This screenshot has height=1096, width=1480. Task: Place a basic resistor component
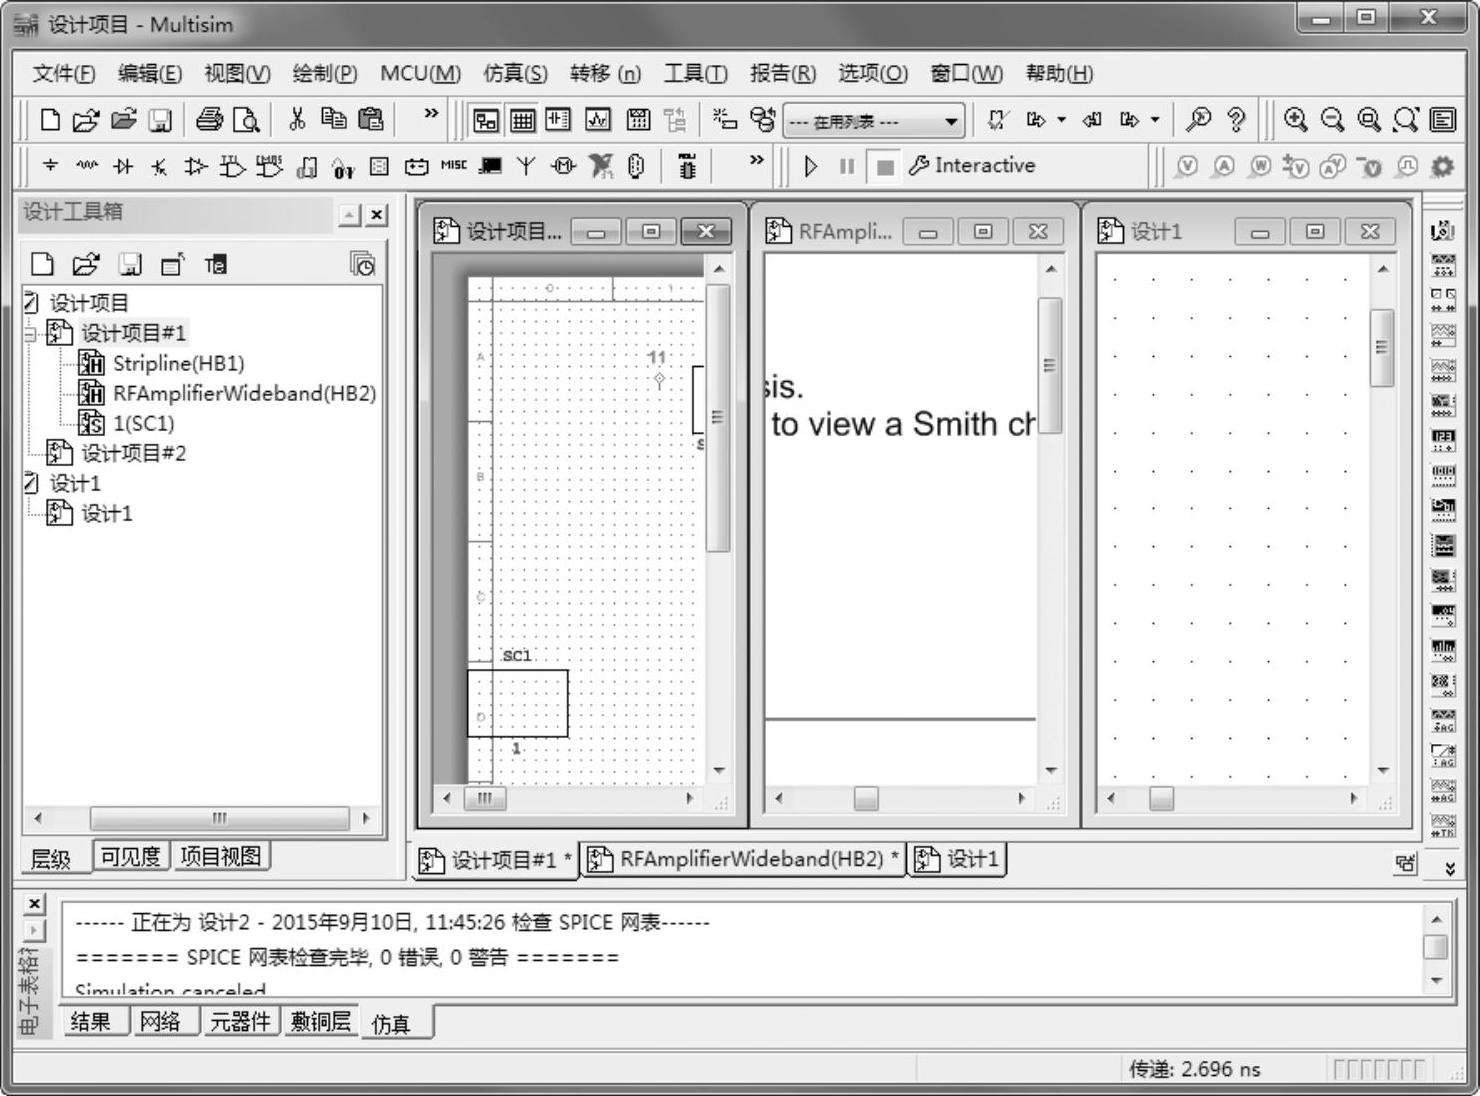click(86, 166)
